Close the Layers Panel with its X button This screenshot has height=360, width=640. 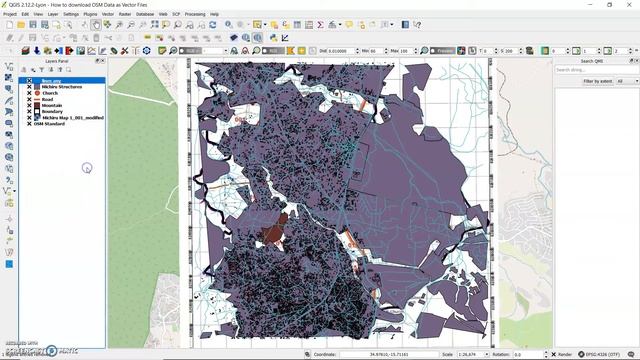(x=103, y=61)
